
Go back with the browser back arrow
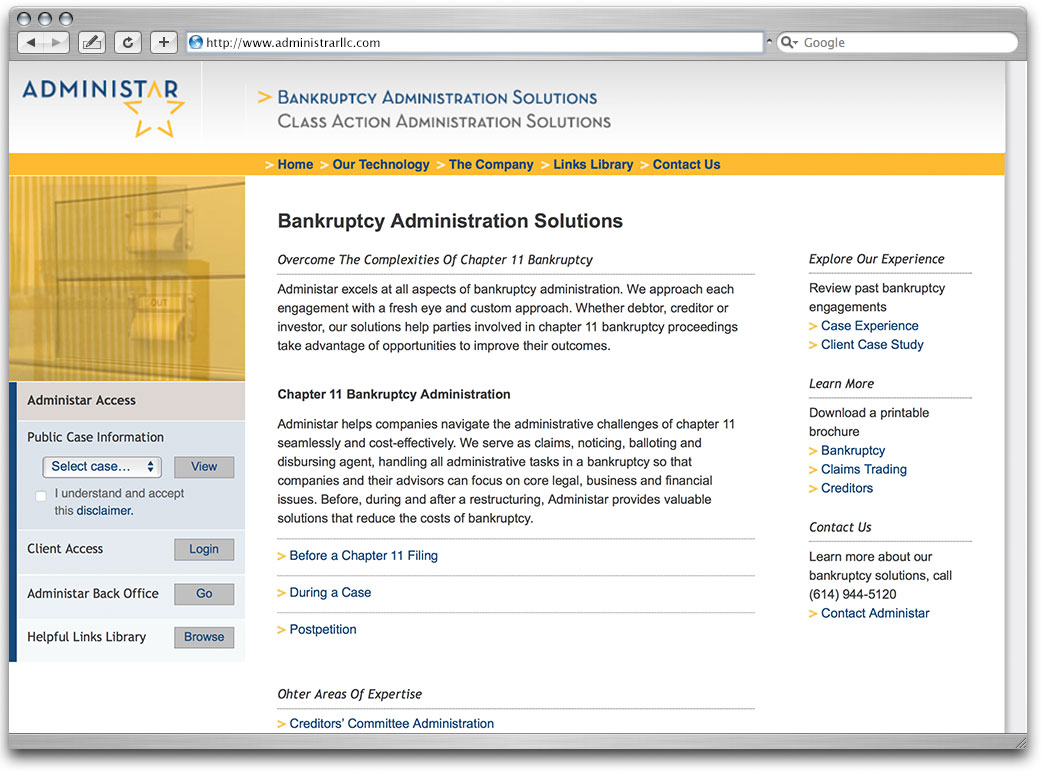(31, 43)
